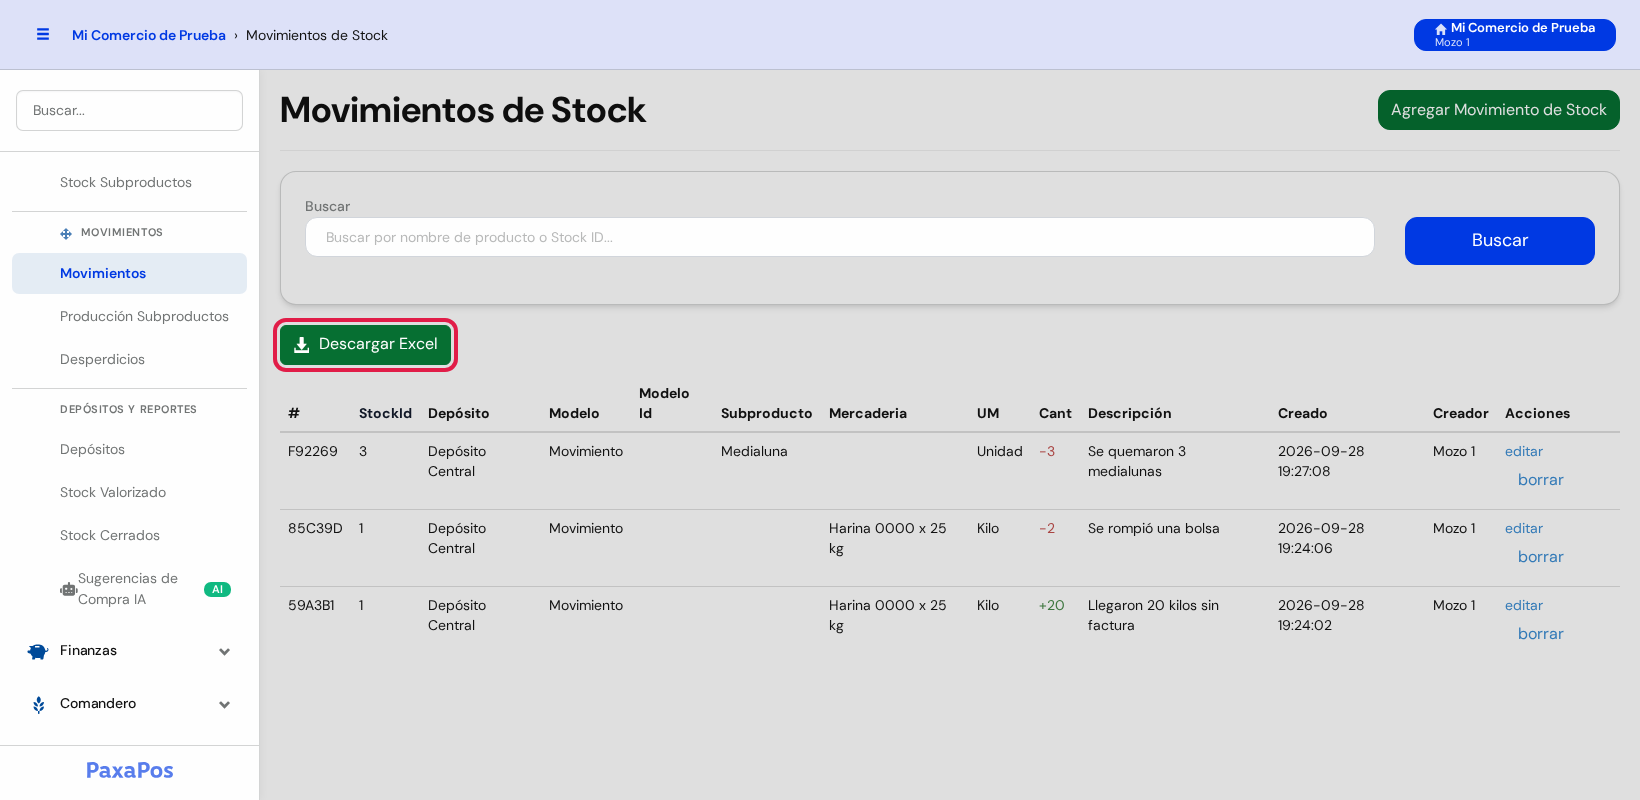Select Movimientos sidebar item
The image size is (1640, 800).
point(129,273)
